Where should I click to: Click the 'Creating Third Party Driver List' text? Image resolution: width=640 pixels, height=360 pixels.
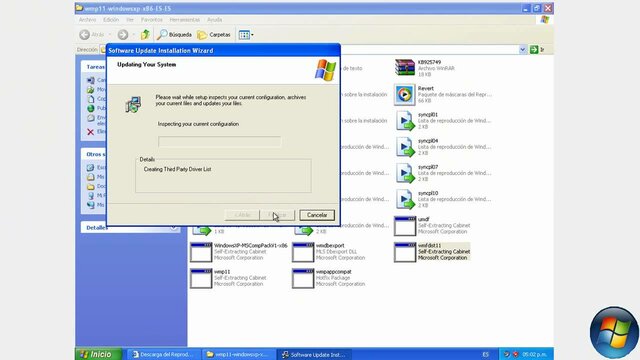pyautogui.click(x=177, y=169)
